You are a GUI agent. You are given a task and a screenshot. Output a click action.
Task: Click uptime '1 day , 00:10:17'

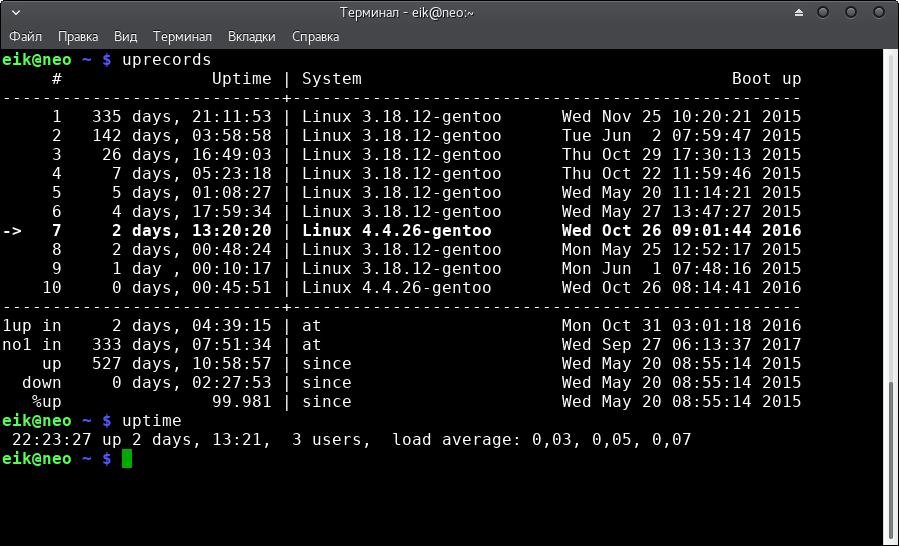(x=191, y=268)
